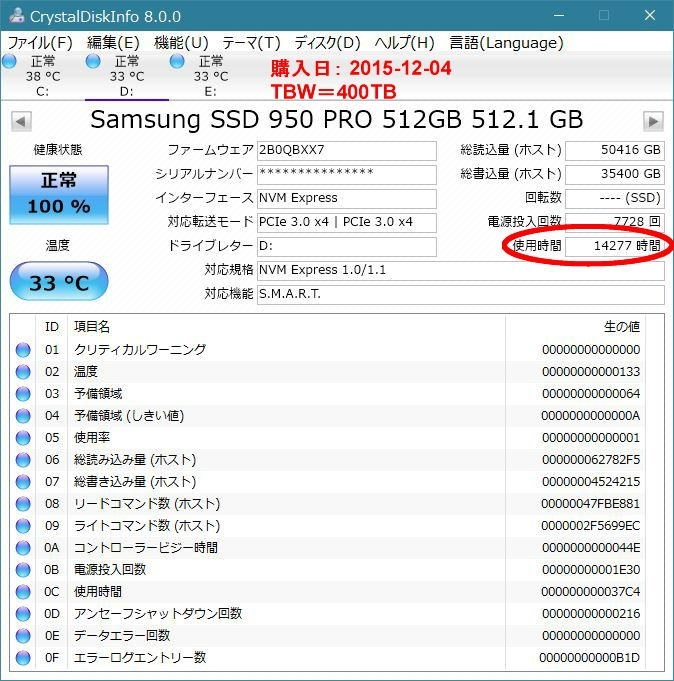Select the アンセーフシャットダウン回数 attribute name
Viewport: 674px width, 681px height.
pos(158,614)
